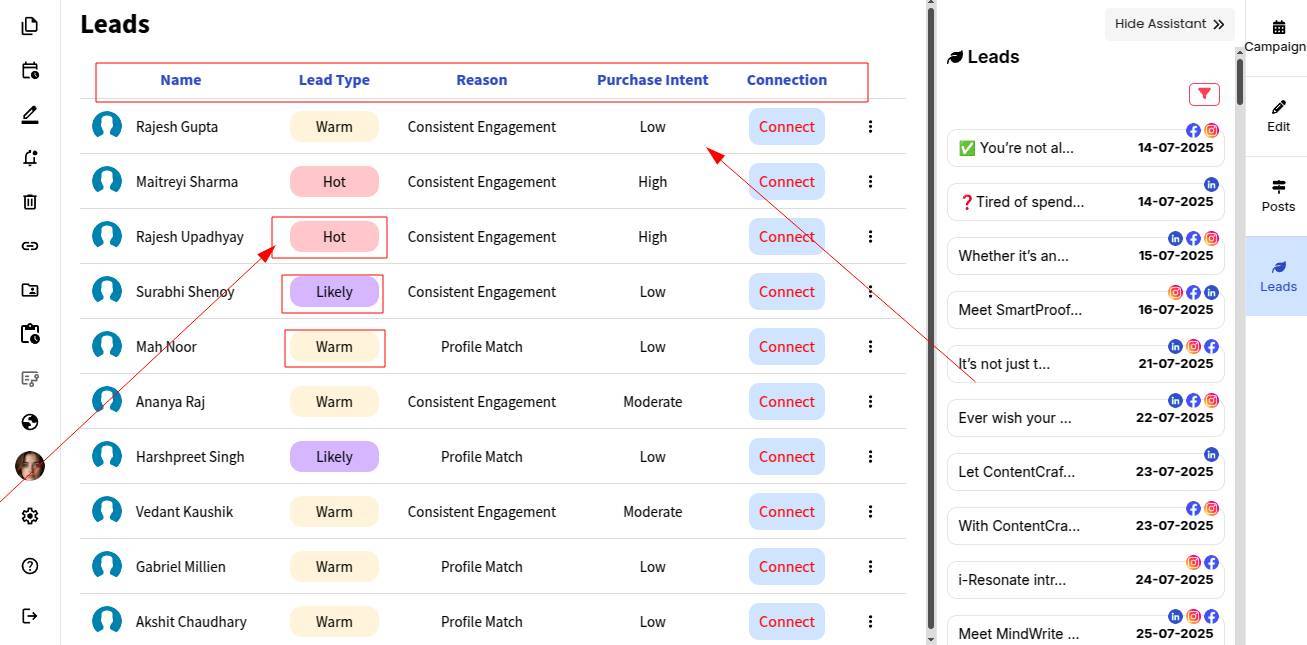The image size is (1307, 645).
Task: Open the notification bell icon
Action: [x=30, y=158]
